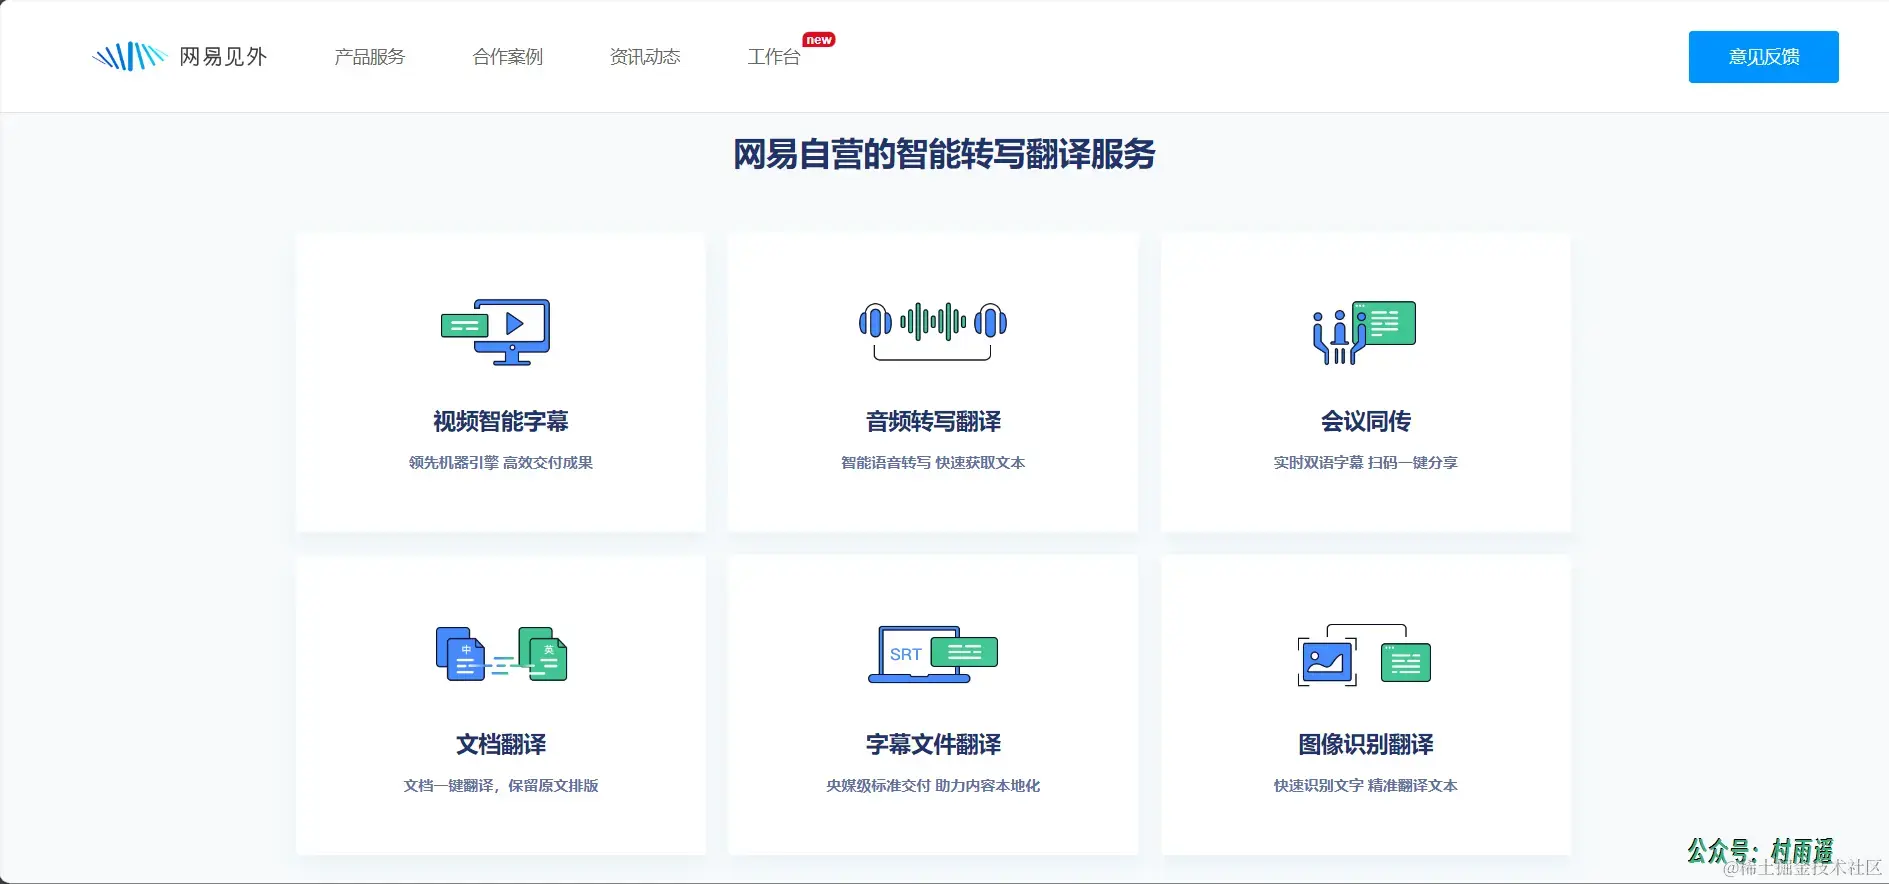
Task: Click text 快速识别文字 精准翻译文本
Action: 1365,786
